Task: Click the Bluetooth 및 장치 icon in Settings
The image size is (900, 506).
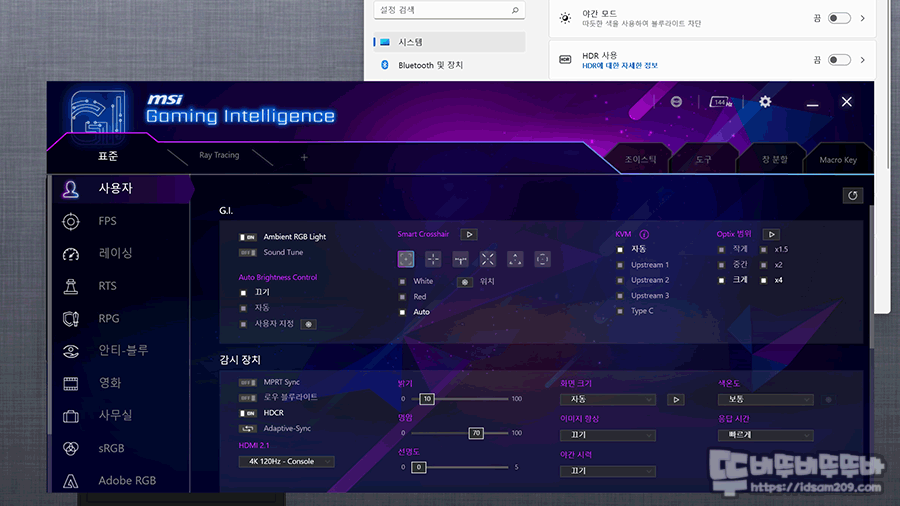Action: point(385,65)
